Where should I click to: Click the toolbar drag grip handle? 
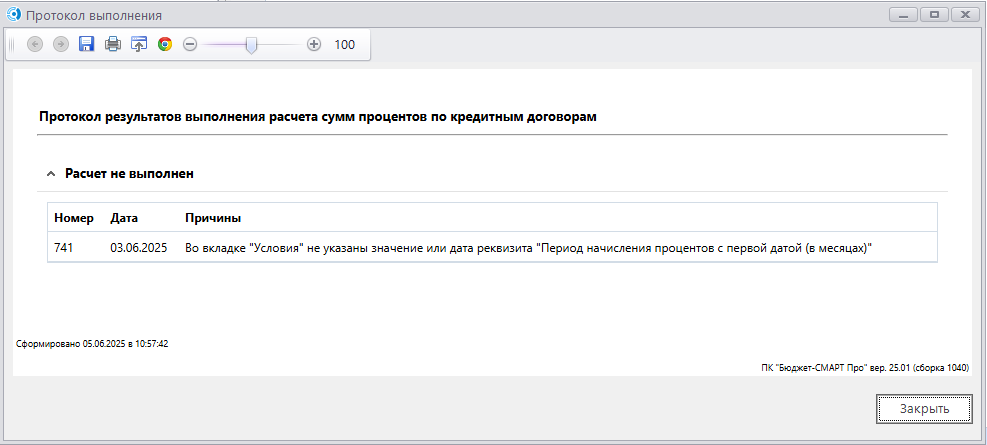(12, 44)
